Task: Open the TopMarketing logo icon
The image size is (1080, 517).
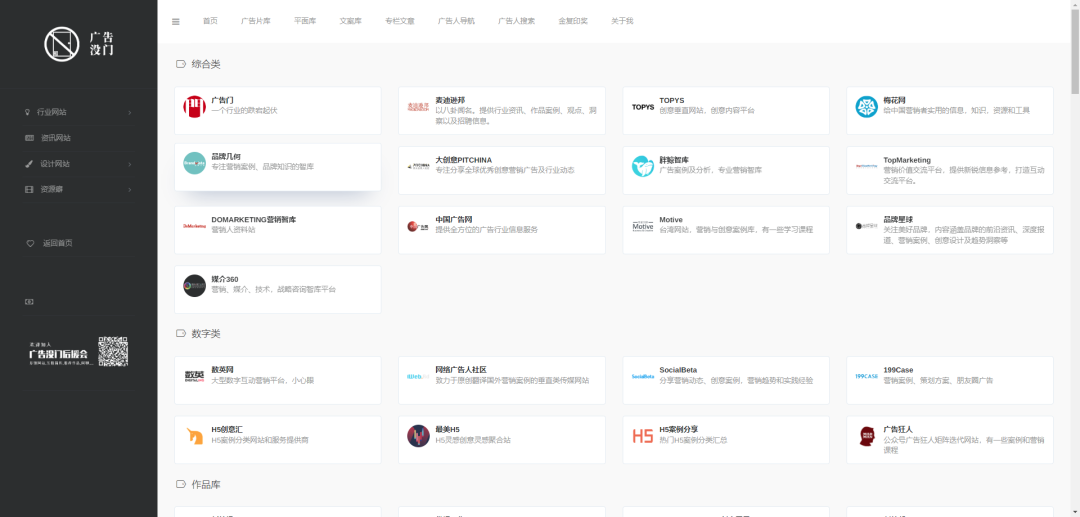Action: 866,167
